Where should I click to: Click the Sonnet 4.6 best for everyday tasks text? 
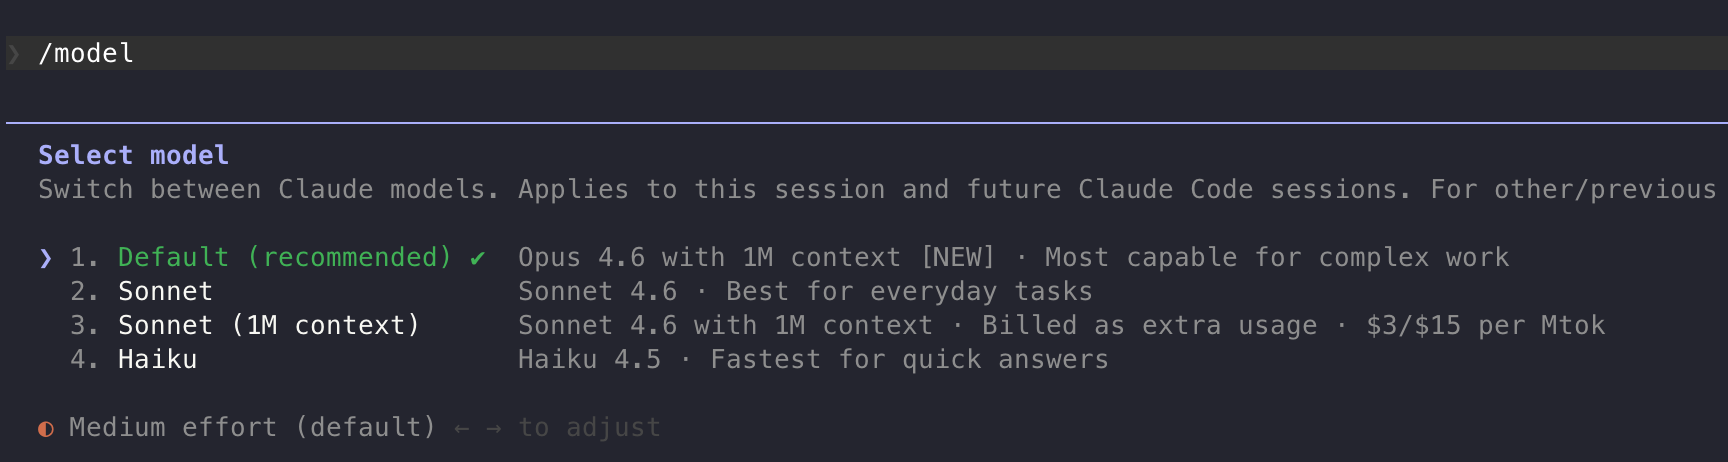(x=805, y=292)
